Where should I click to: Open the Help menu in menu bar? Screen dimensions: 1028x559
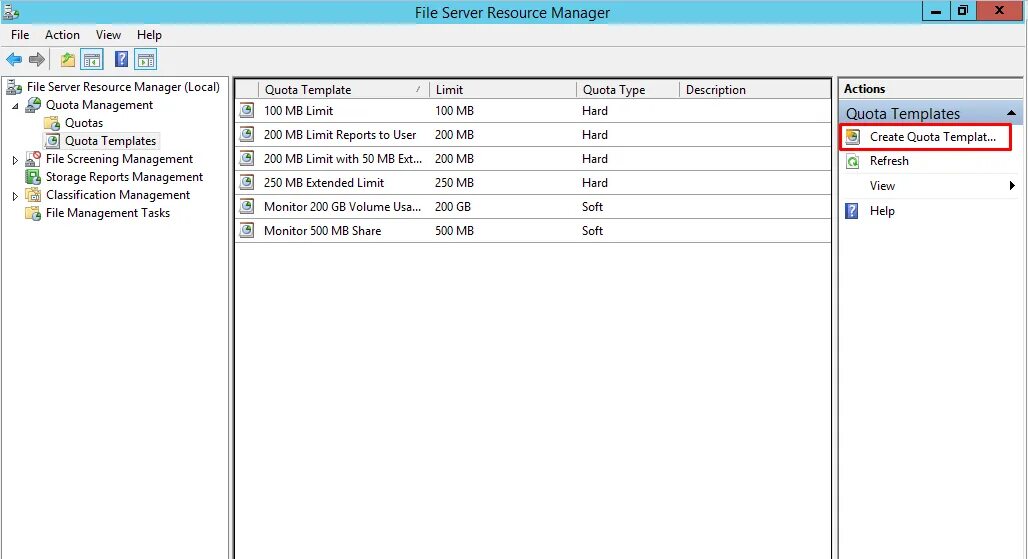(149, 35)
